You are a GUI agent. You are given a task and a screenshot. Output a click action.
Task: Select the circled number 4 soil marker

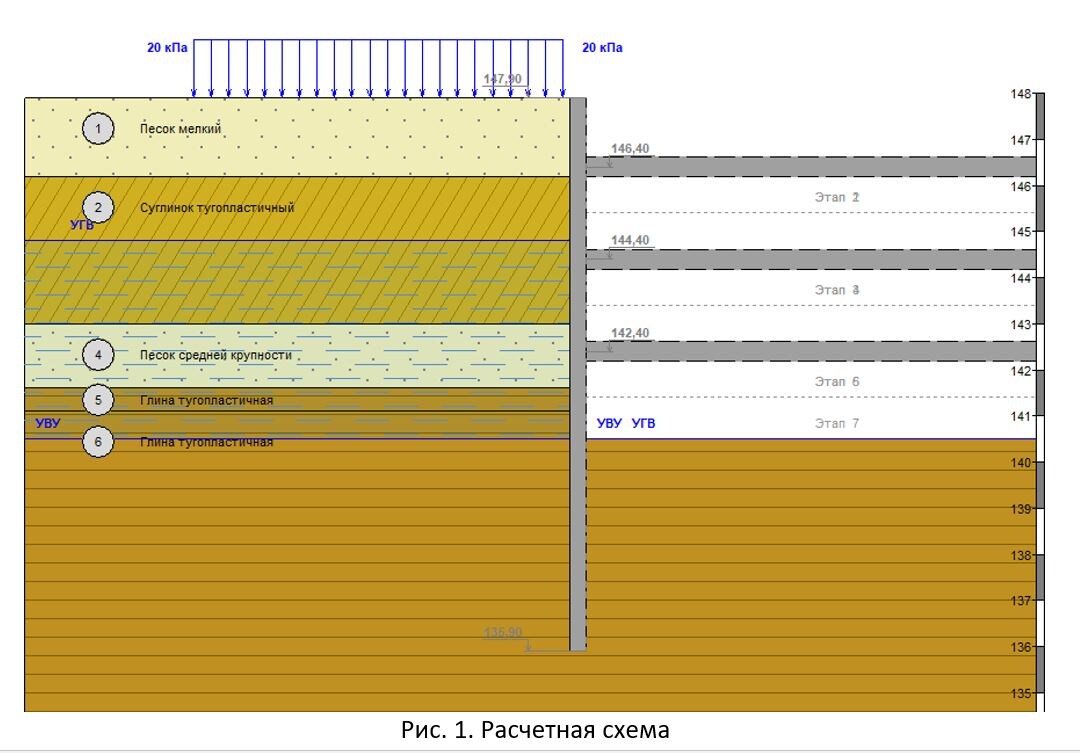[98, 355]
